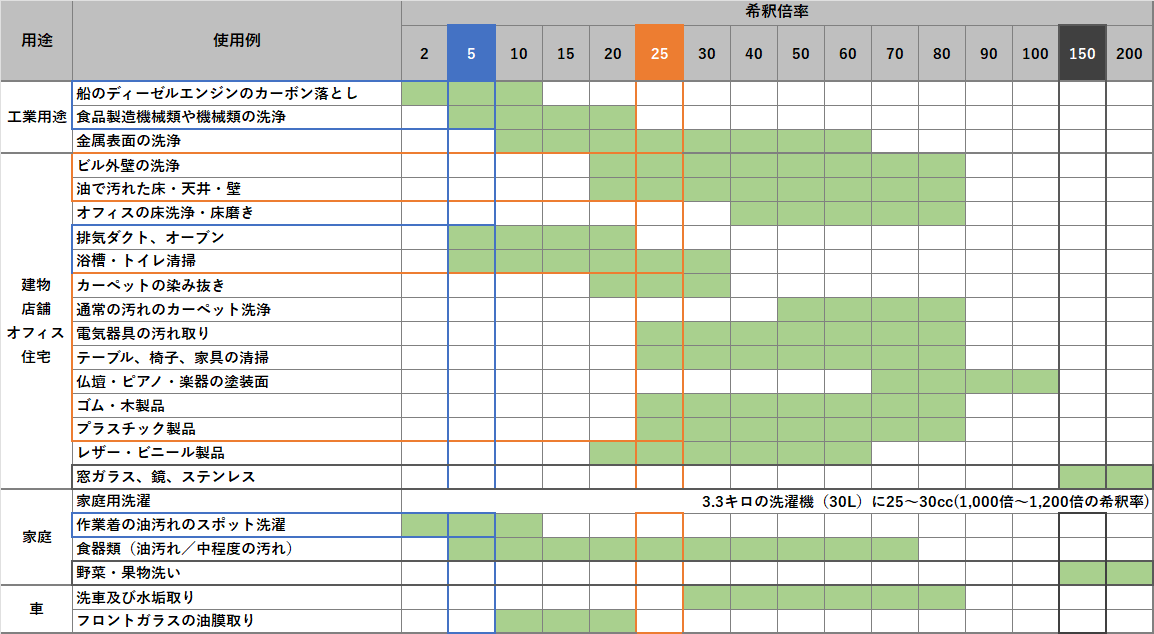The width and height of the screenshot is (1154, 634).
Task: Click the blue dilution header cell 5
Action: click(x=471, y=53)
